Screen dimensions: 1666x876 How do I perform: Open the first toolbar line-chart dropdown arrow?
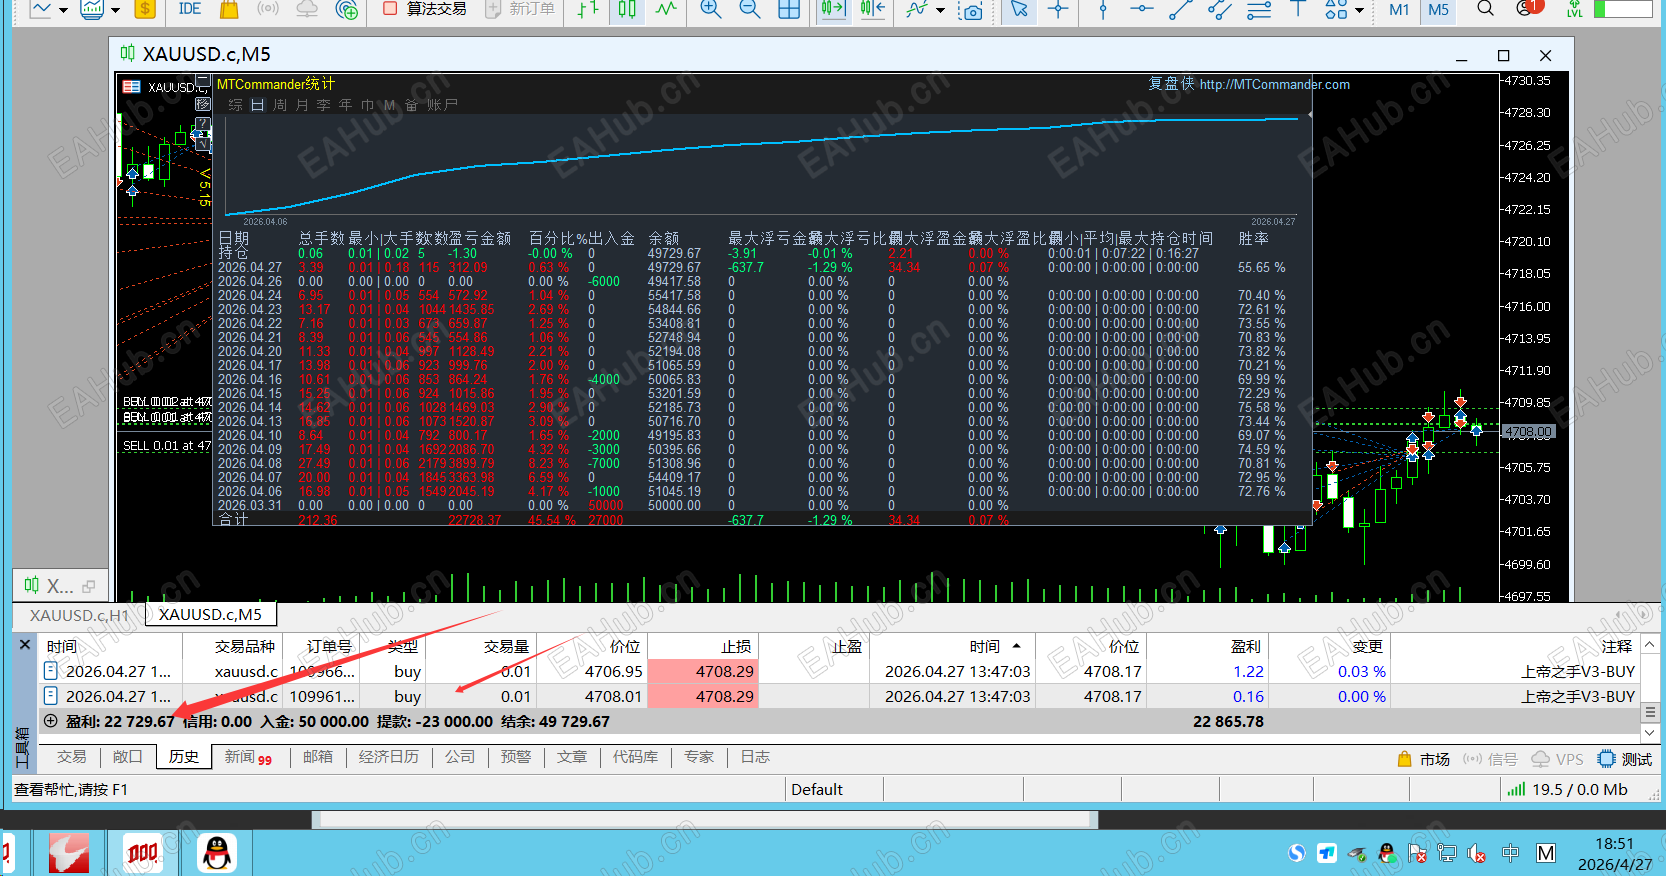pyautogui.click(x=64, y=10)
